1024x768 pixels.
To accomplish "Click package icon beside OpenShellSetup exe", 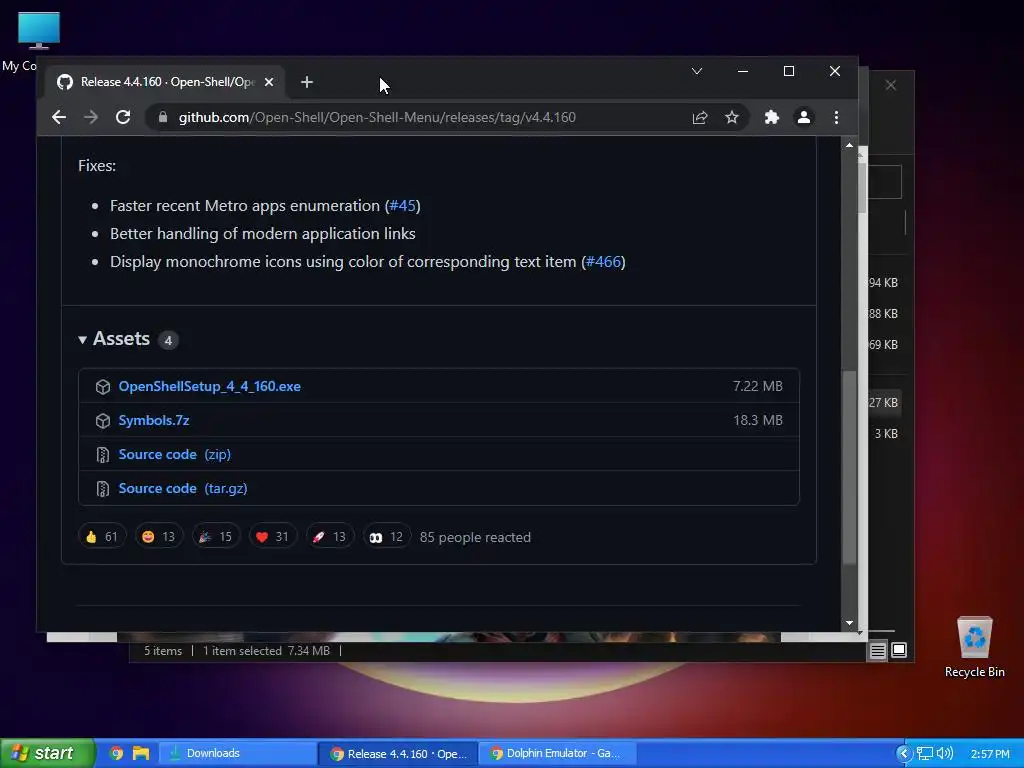I will (103, 387).
